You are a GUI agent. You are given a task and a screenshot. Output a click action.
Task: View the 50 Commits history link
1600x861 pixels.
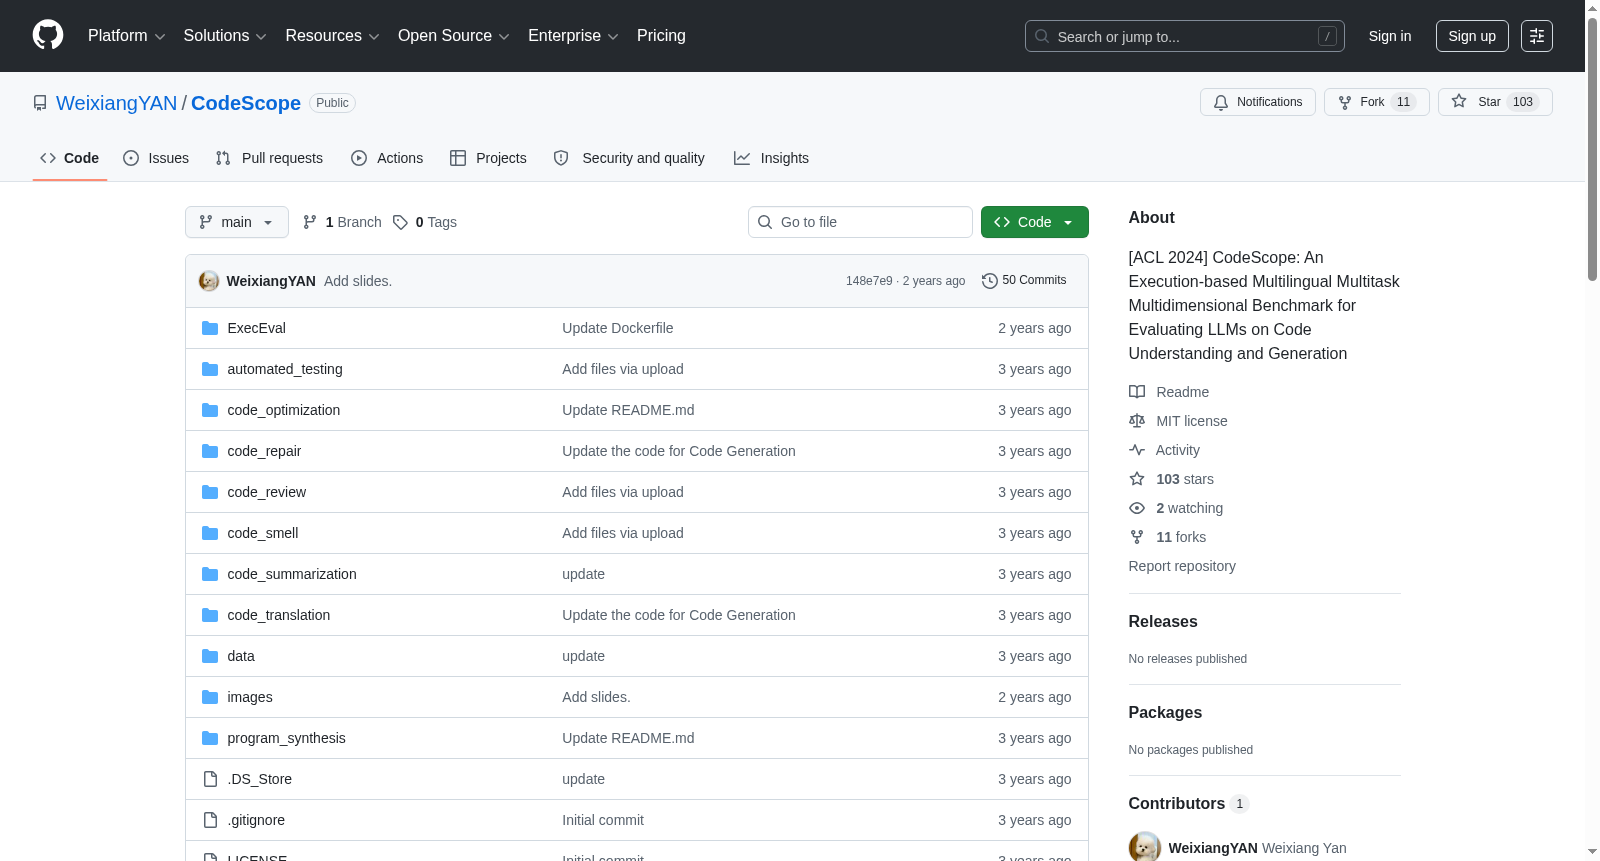(x=1024, y=280)
